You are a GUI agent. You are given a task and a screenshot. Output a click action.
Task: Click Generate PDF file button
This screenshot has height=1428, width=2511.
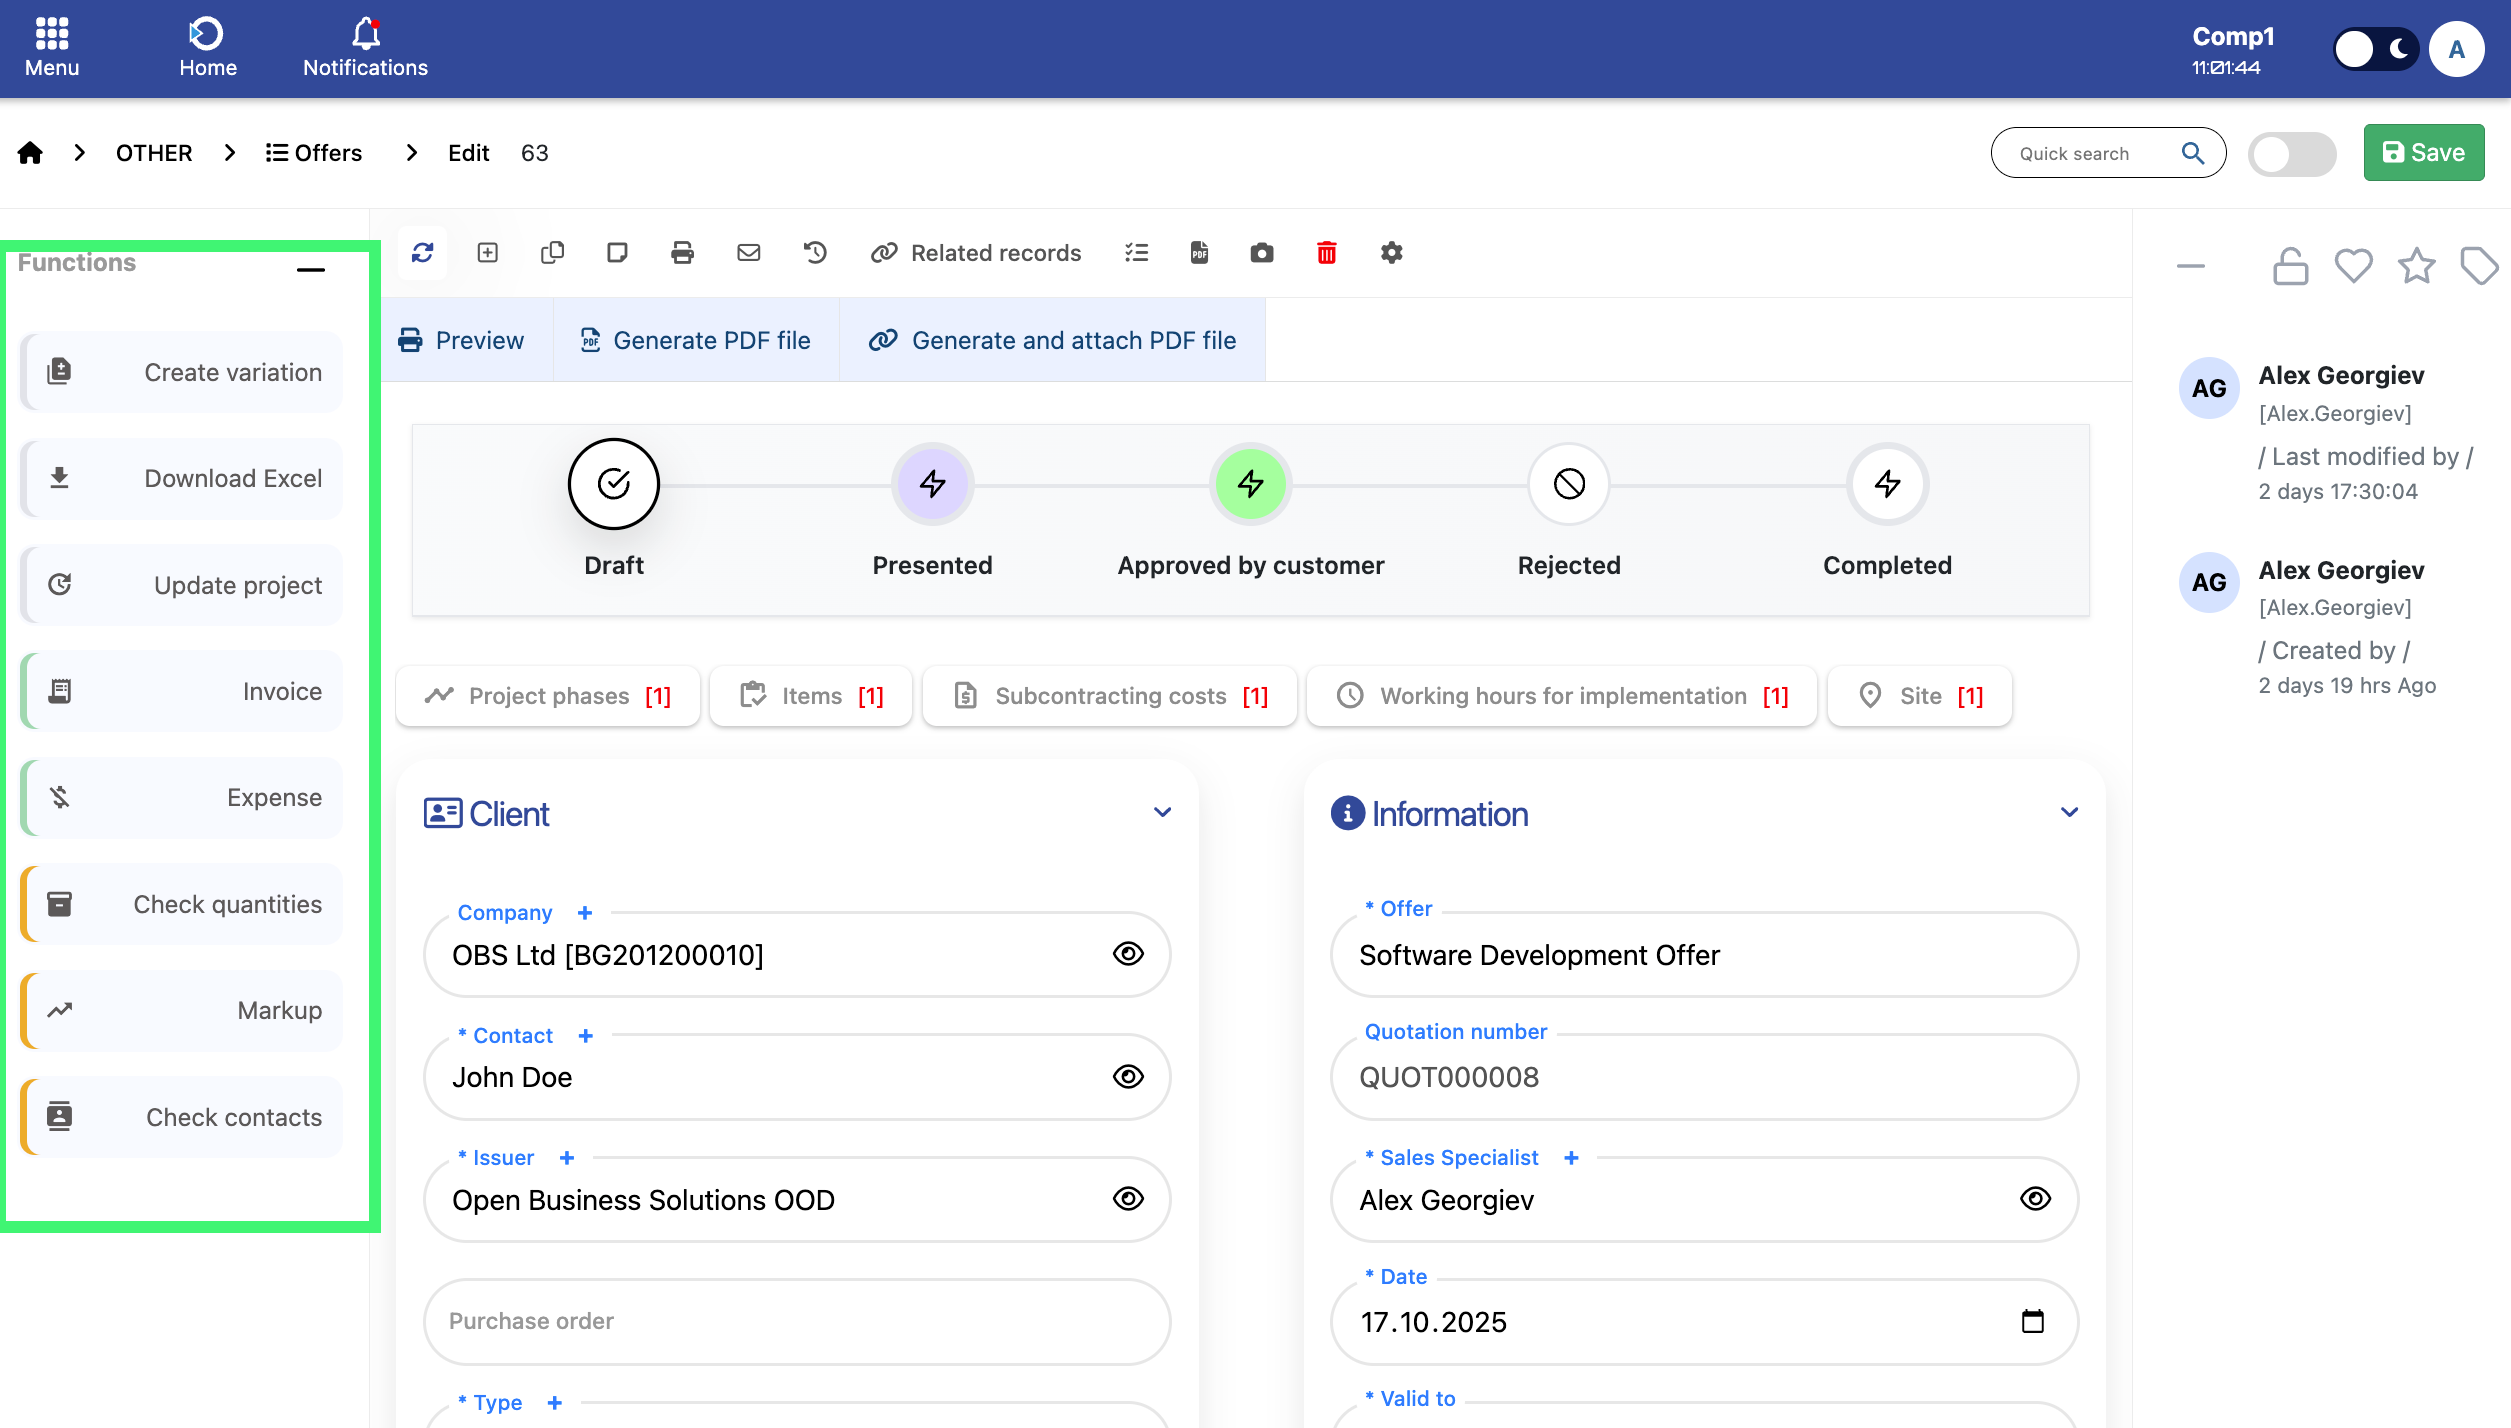click(696, 340)
